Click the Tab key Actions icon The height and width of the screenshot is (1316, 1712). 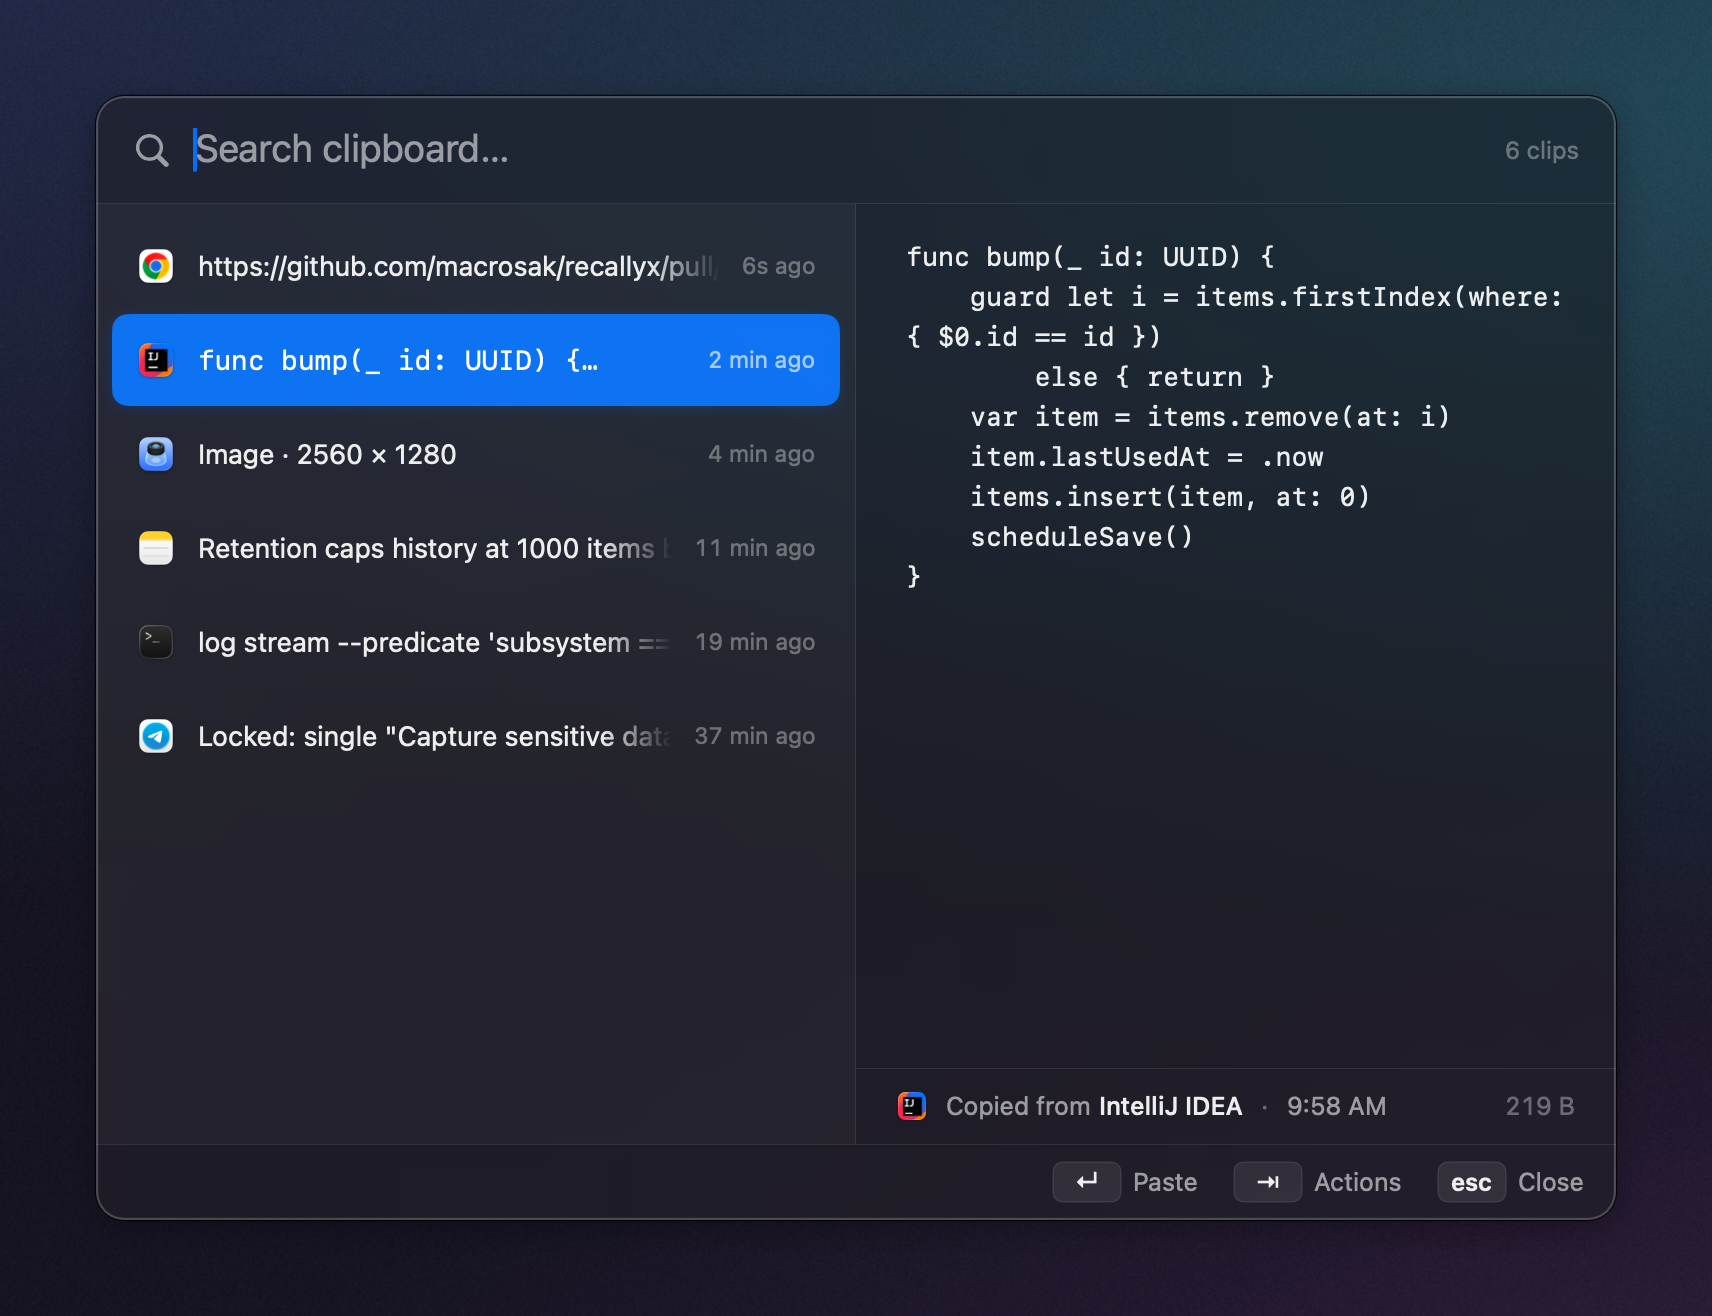1267,1182
